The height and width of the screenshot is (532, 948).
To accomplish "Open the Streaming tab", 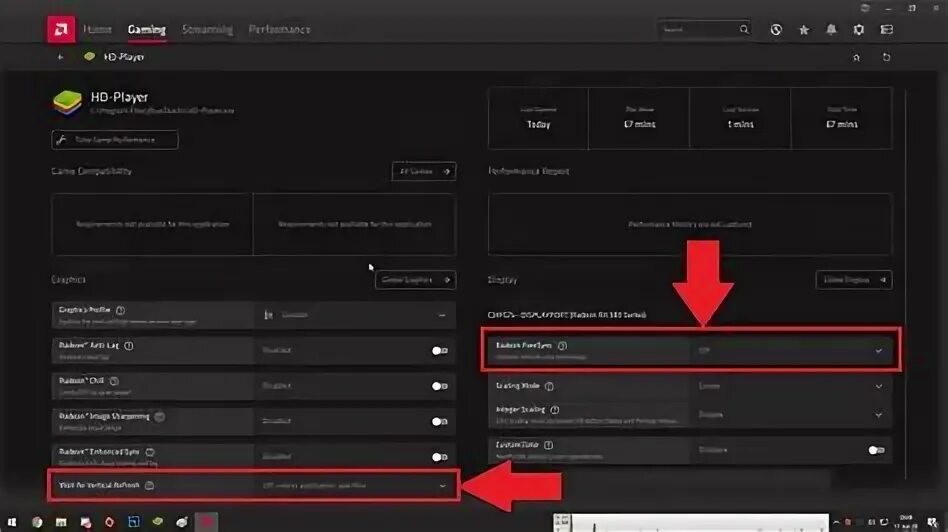I will 207,29.
